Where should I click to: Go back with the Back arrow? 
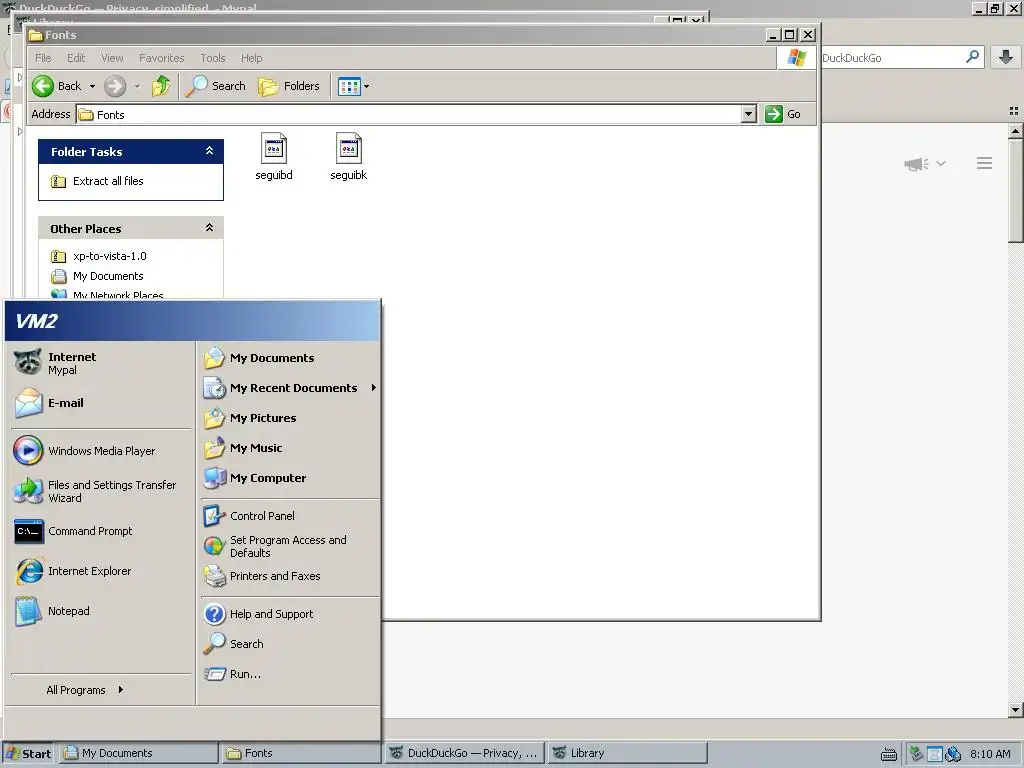pyautogui.click(x=56, y=86)
